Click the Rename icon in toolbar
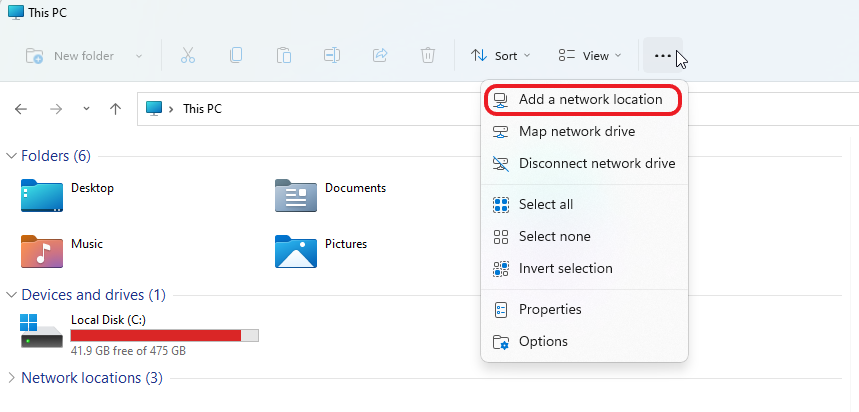The image size is (859, 412). (332, 56)
